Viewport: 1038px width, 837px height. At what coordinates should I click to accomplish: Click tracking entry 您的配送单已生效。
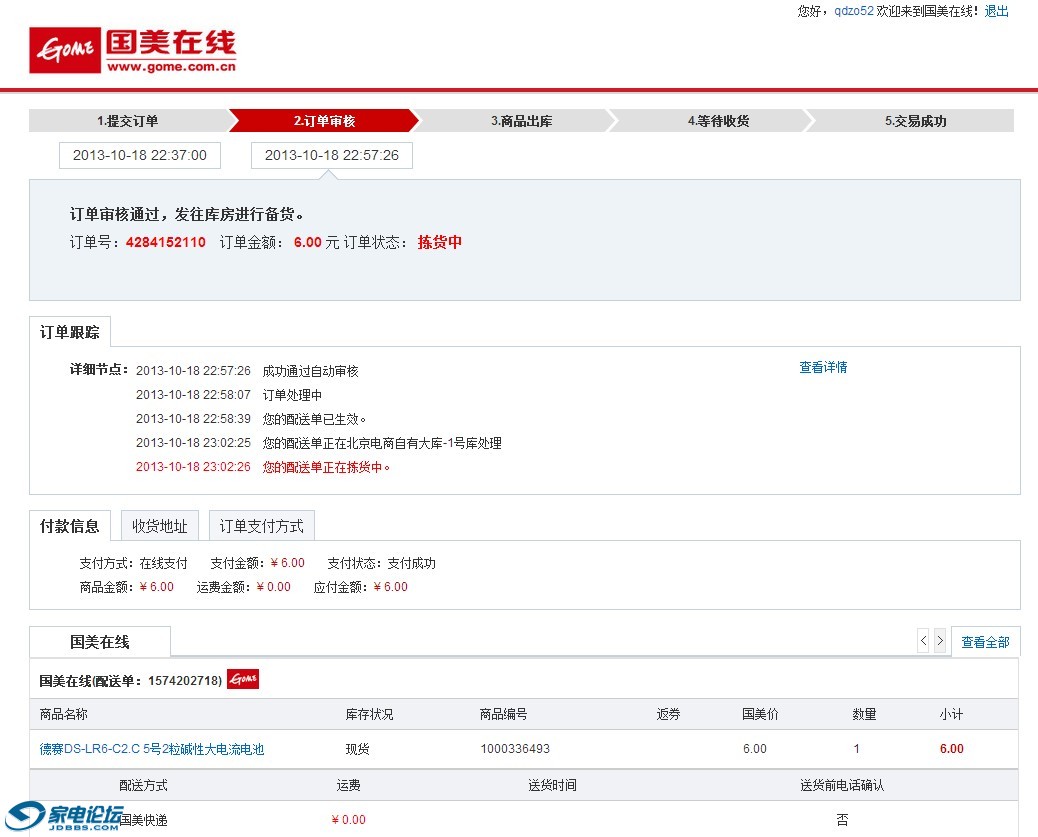(314, 419)
